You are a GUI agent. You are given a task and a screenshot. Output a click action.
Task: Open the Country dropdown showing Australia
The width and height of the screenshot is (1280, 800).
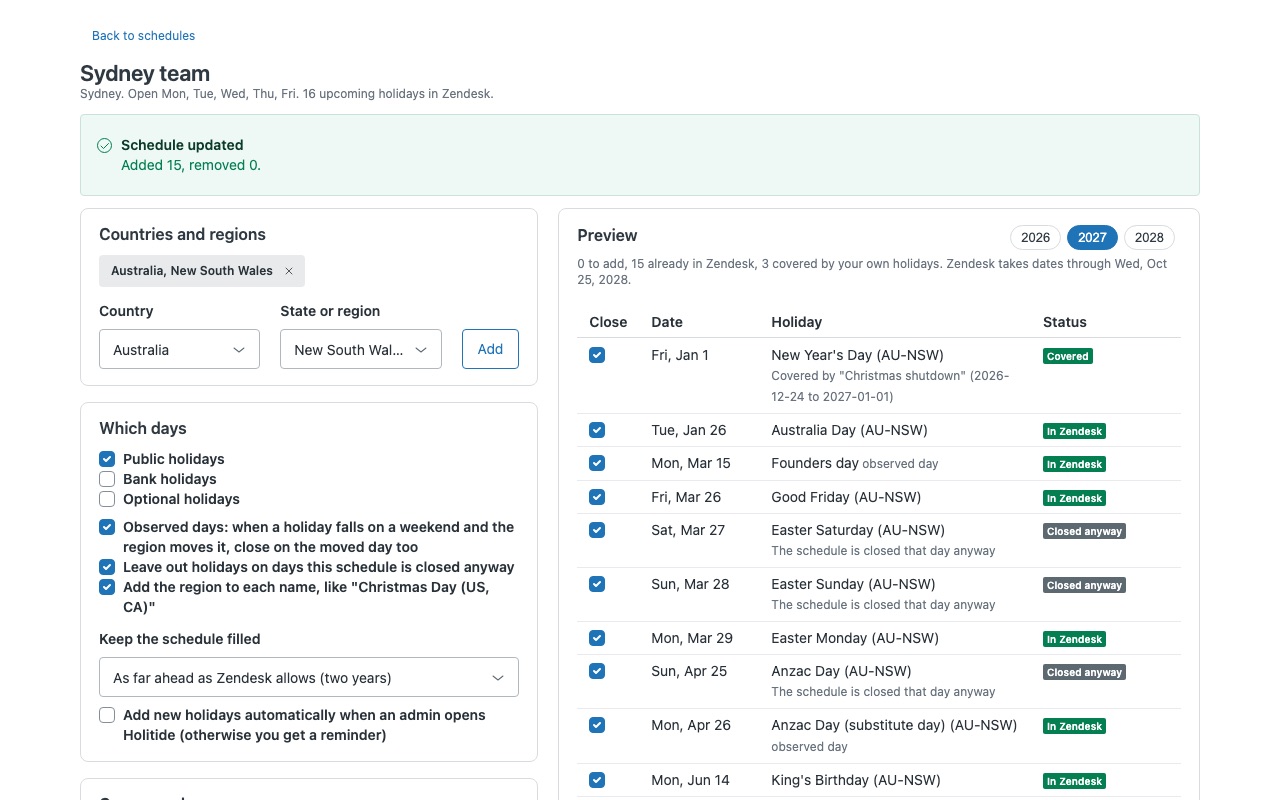tap(179, 349)
